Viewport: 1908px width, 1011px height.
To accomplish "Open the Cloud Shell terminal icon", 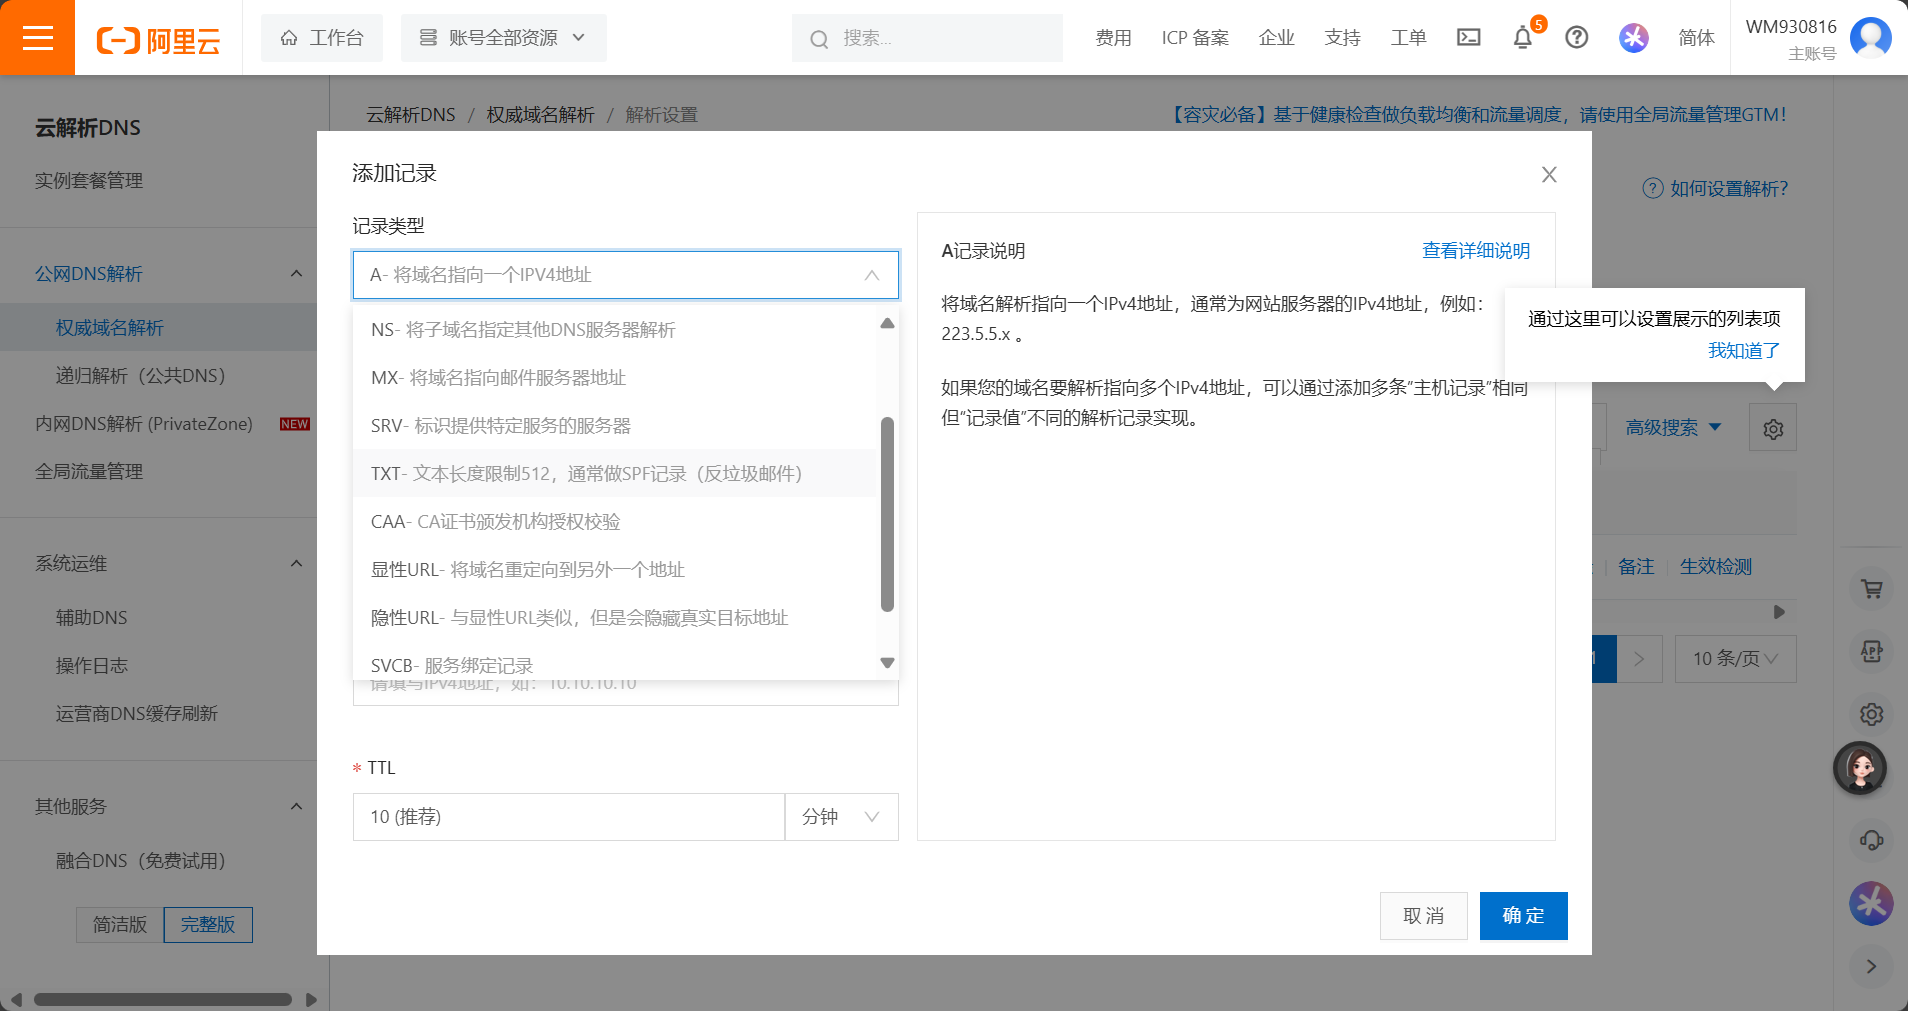I will (1468, 38).
